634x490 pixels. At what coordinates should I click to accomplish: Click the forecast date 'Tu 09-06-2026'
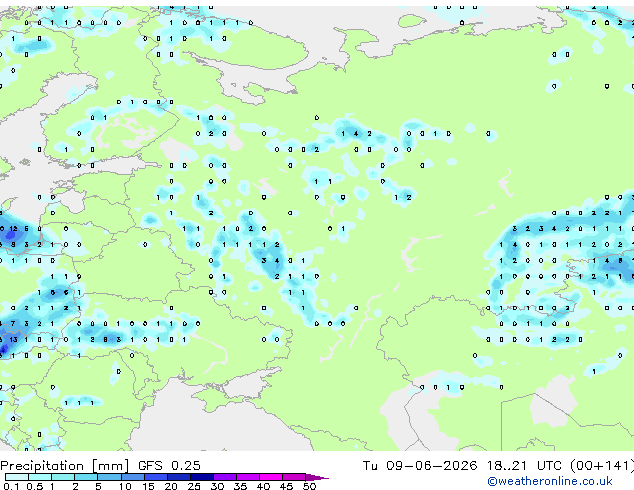[x=420, y=466]
